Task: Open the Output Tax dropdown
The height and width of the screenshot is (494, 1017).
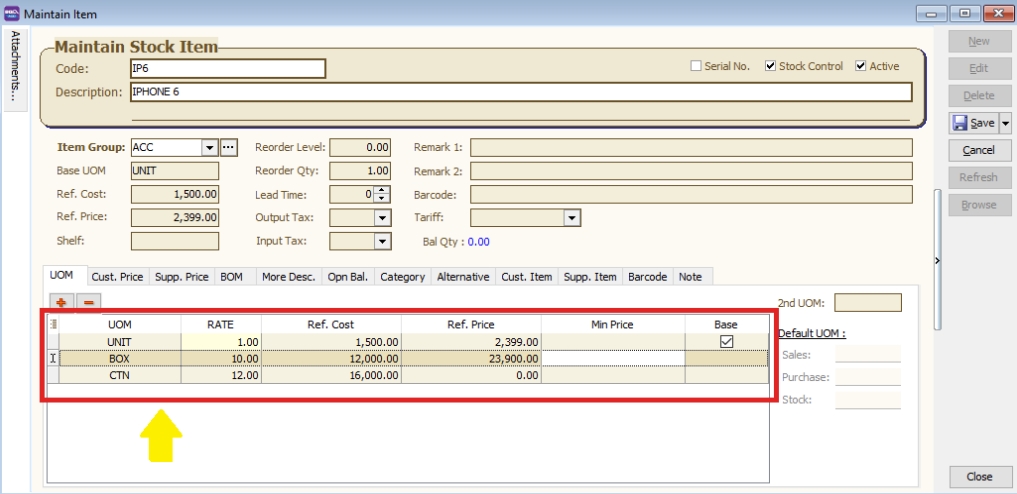Action: click(x=382, y=218)
